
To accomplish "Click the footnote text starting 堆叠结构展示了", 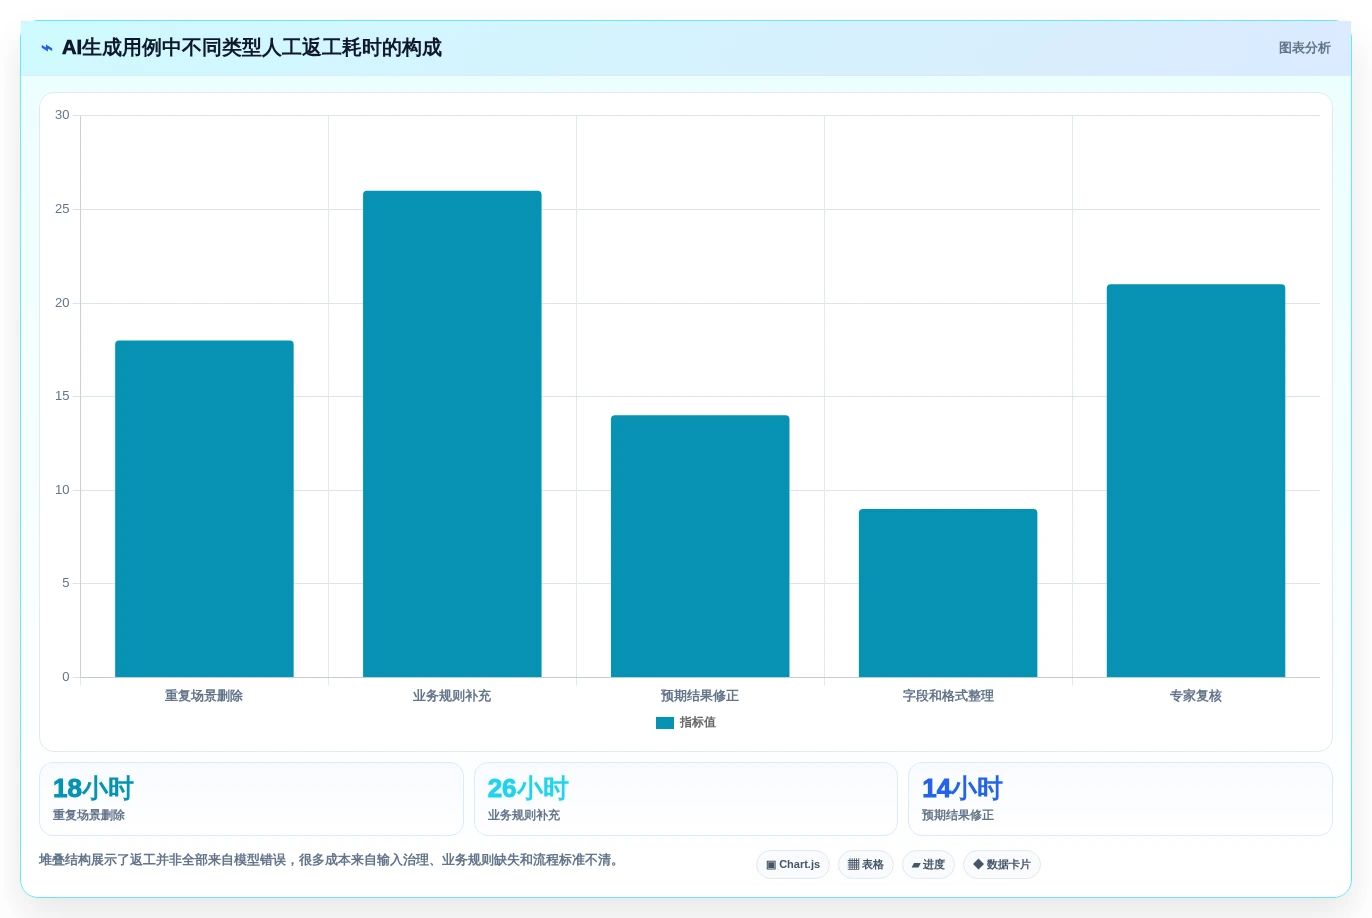I will [331, 860].
